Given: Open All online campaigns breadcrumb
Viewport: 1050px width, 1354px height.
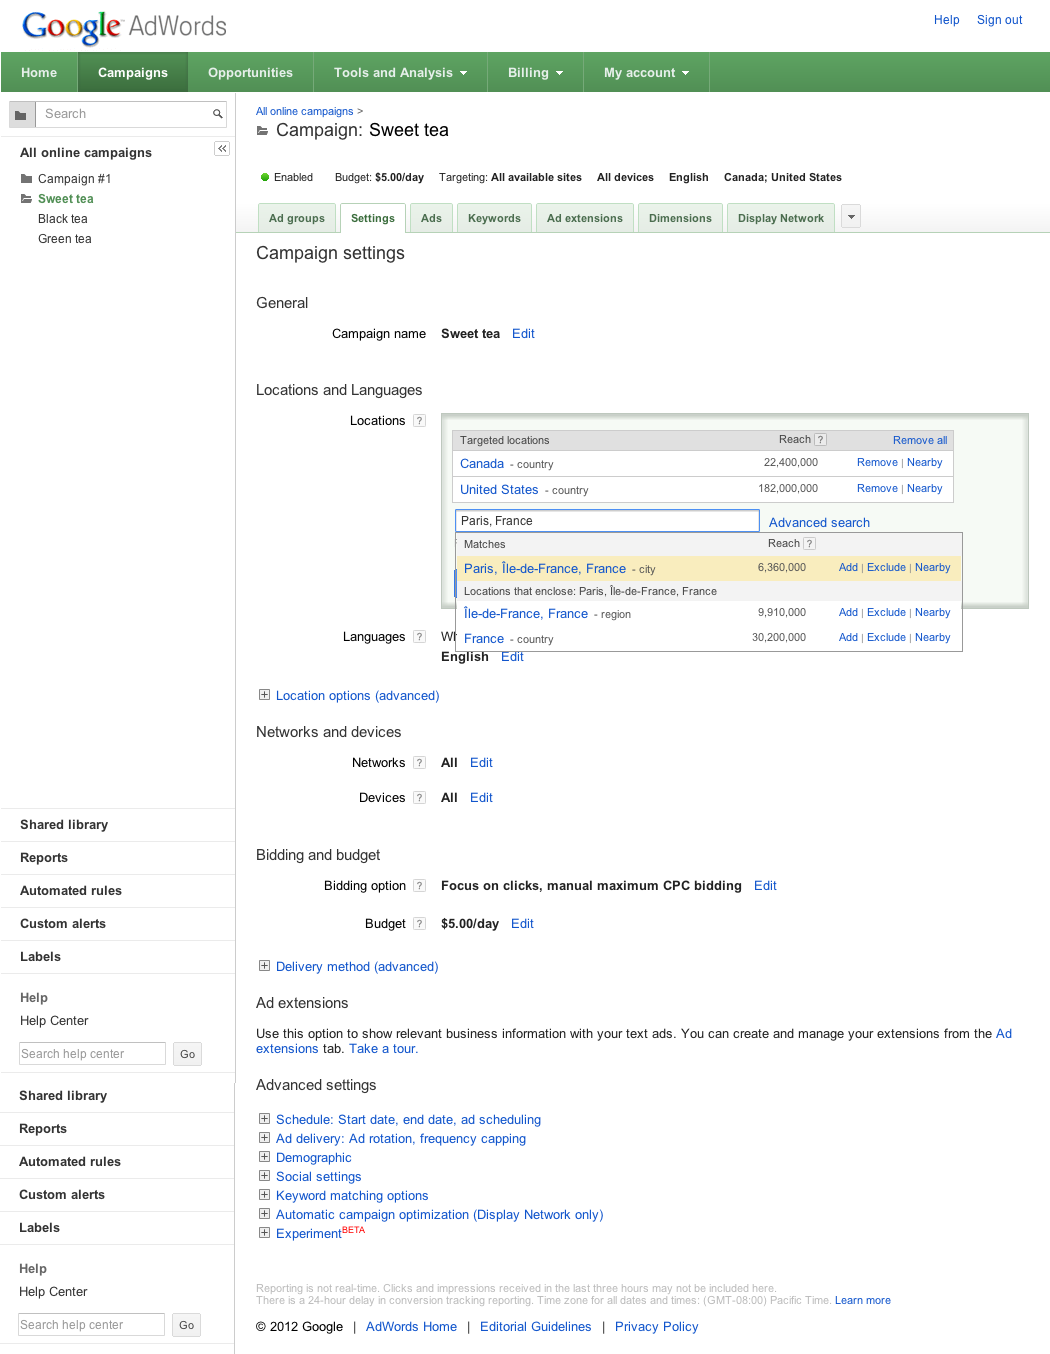Looking at the screenshot, I should coord(304,111).
